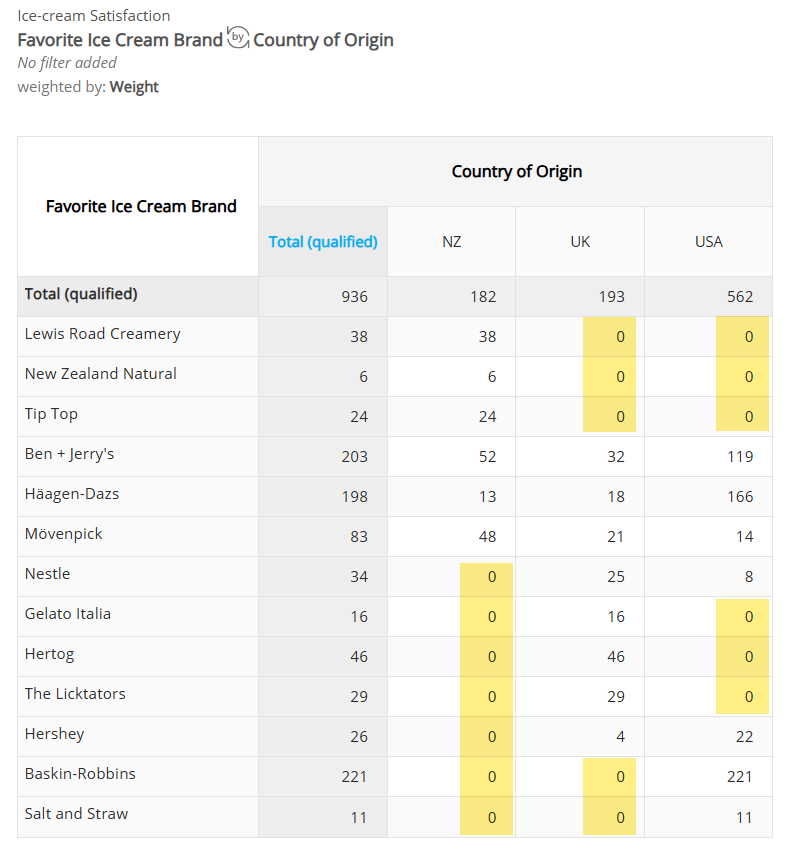
Task: Select the Ben + Jerry's row label
Action: 69,454
